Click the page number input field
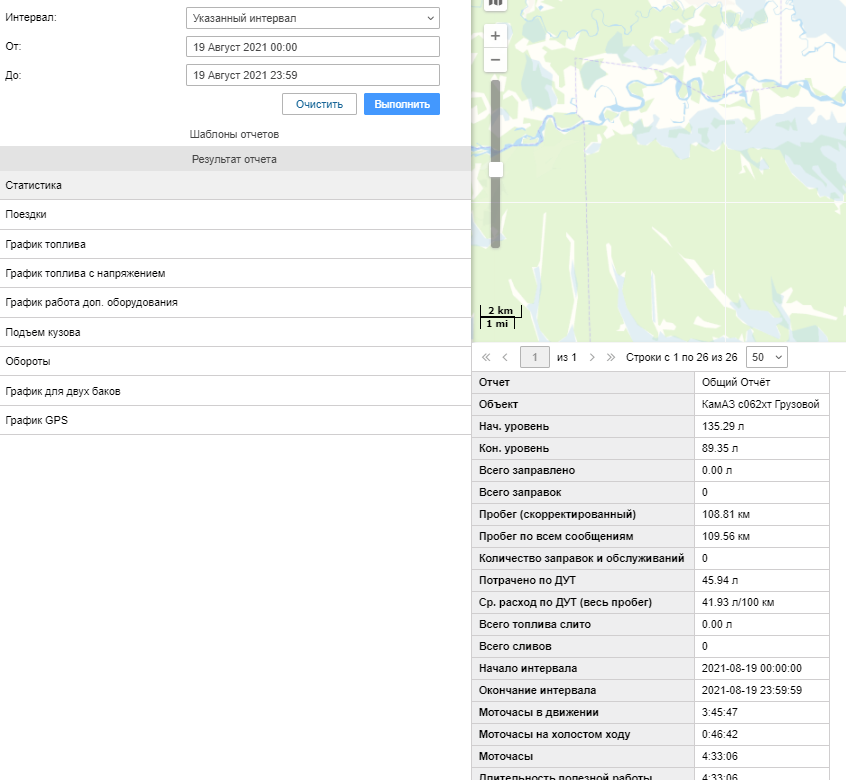 [x=536, y=357]
